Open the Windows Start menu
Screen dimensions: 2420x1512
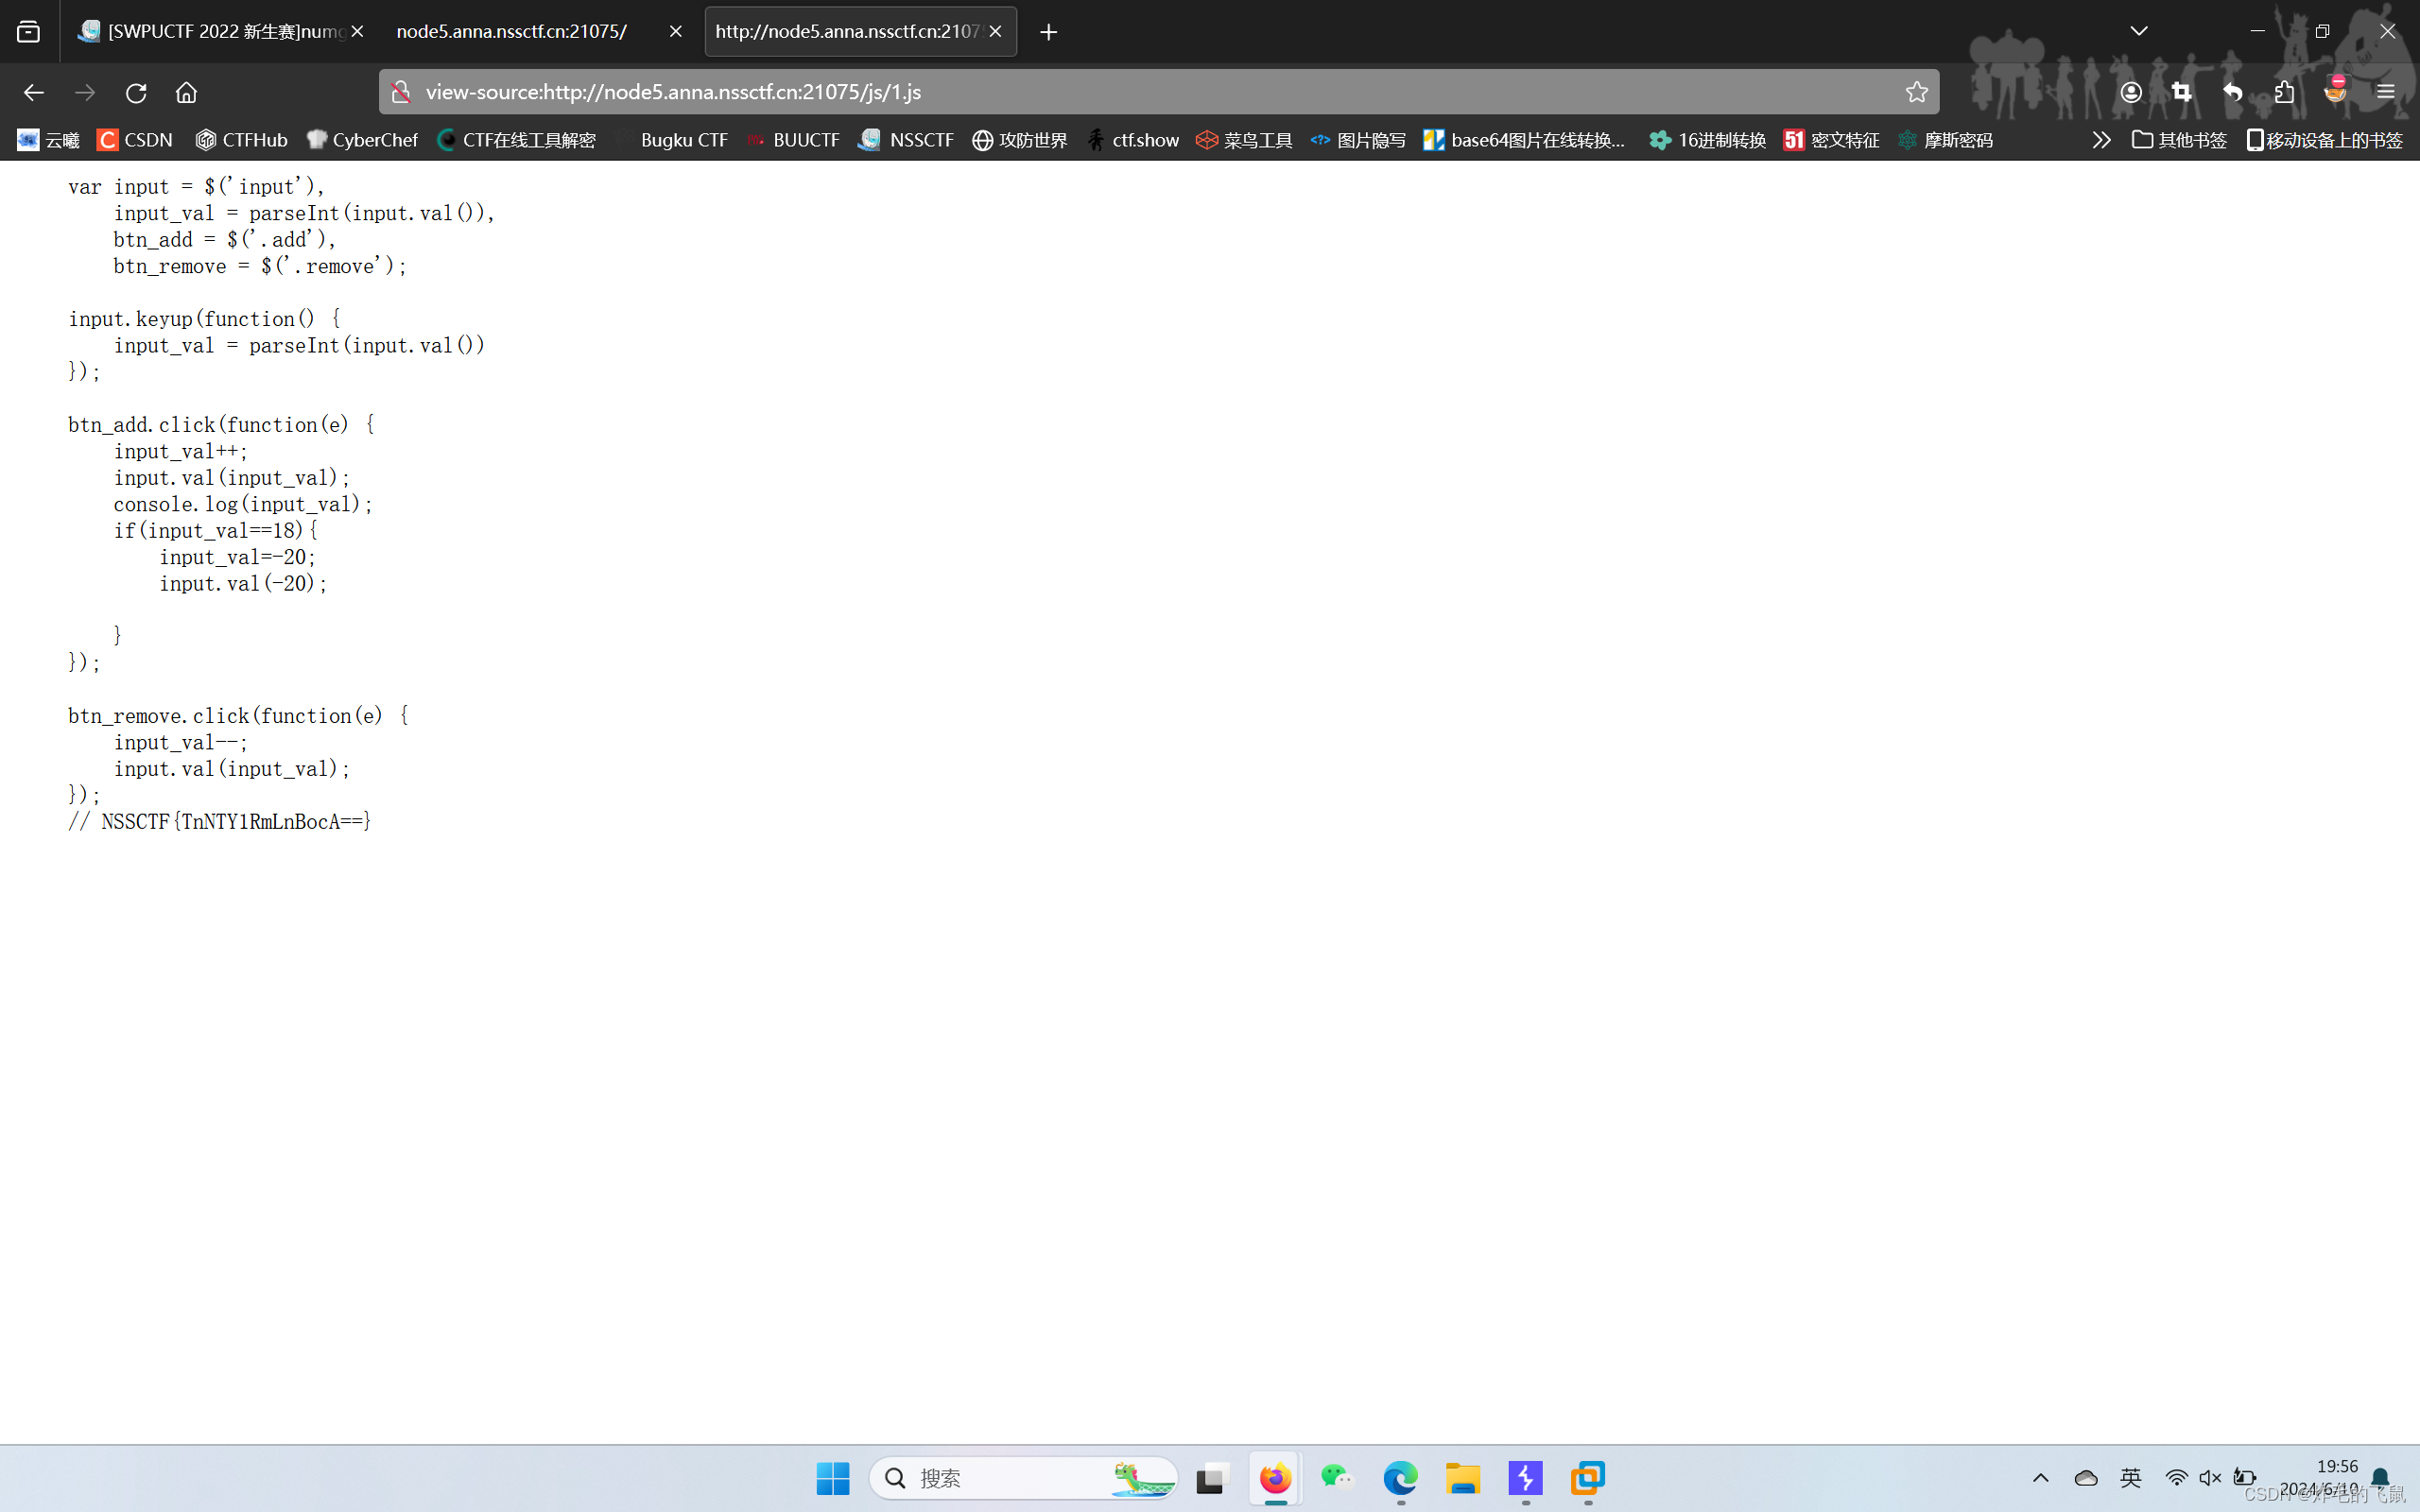pos(832,1477)
